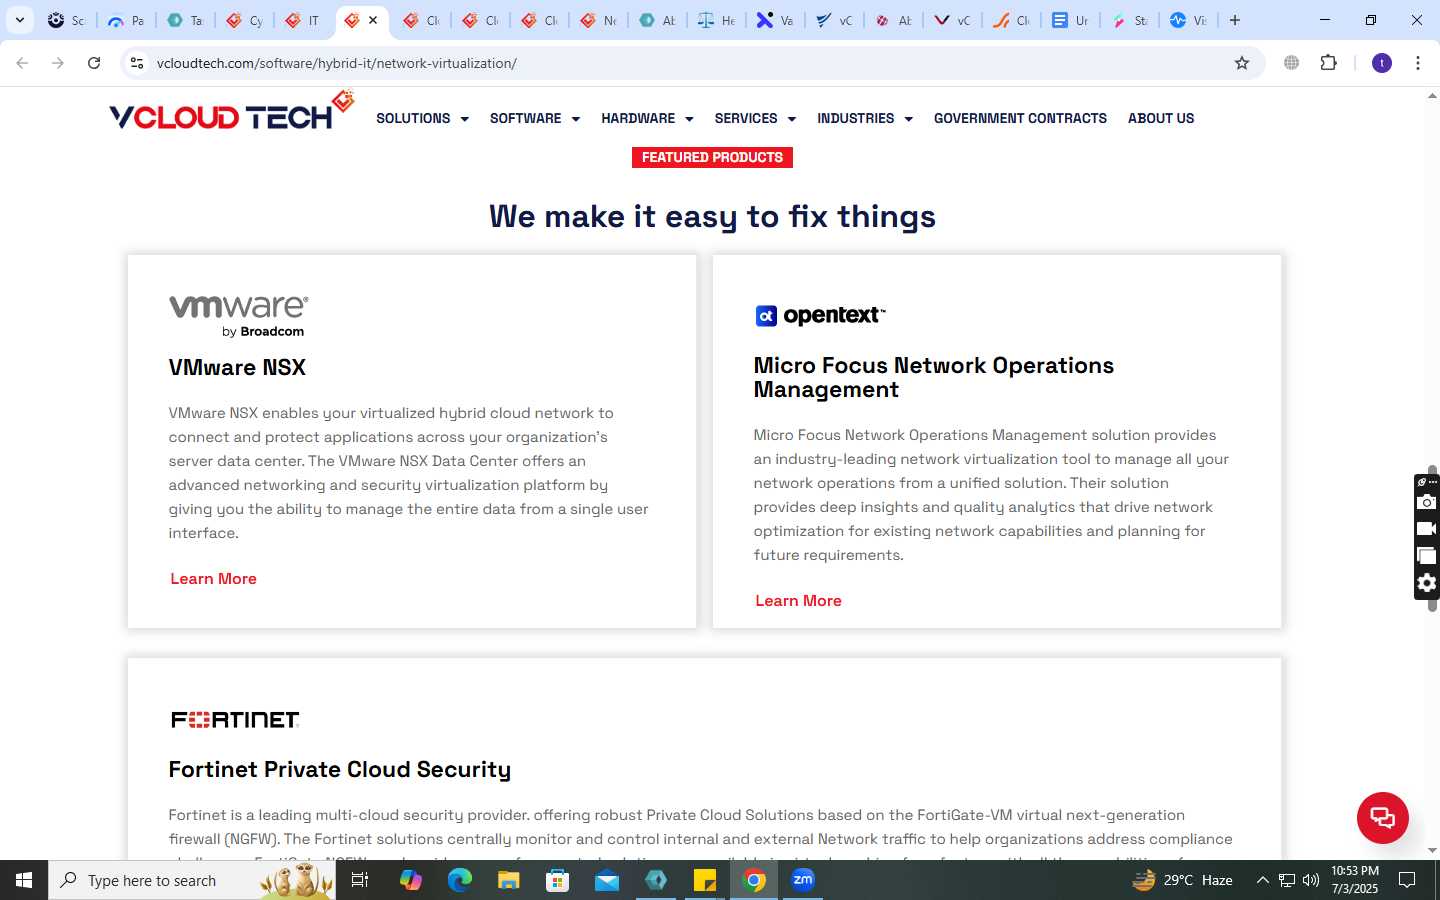Click Learn More under VMware NSX
Image resolution: width=1440 pixels, height=900 pixels.
(x=213, y=578)
